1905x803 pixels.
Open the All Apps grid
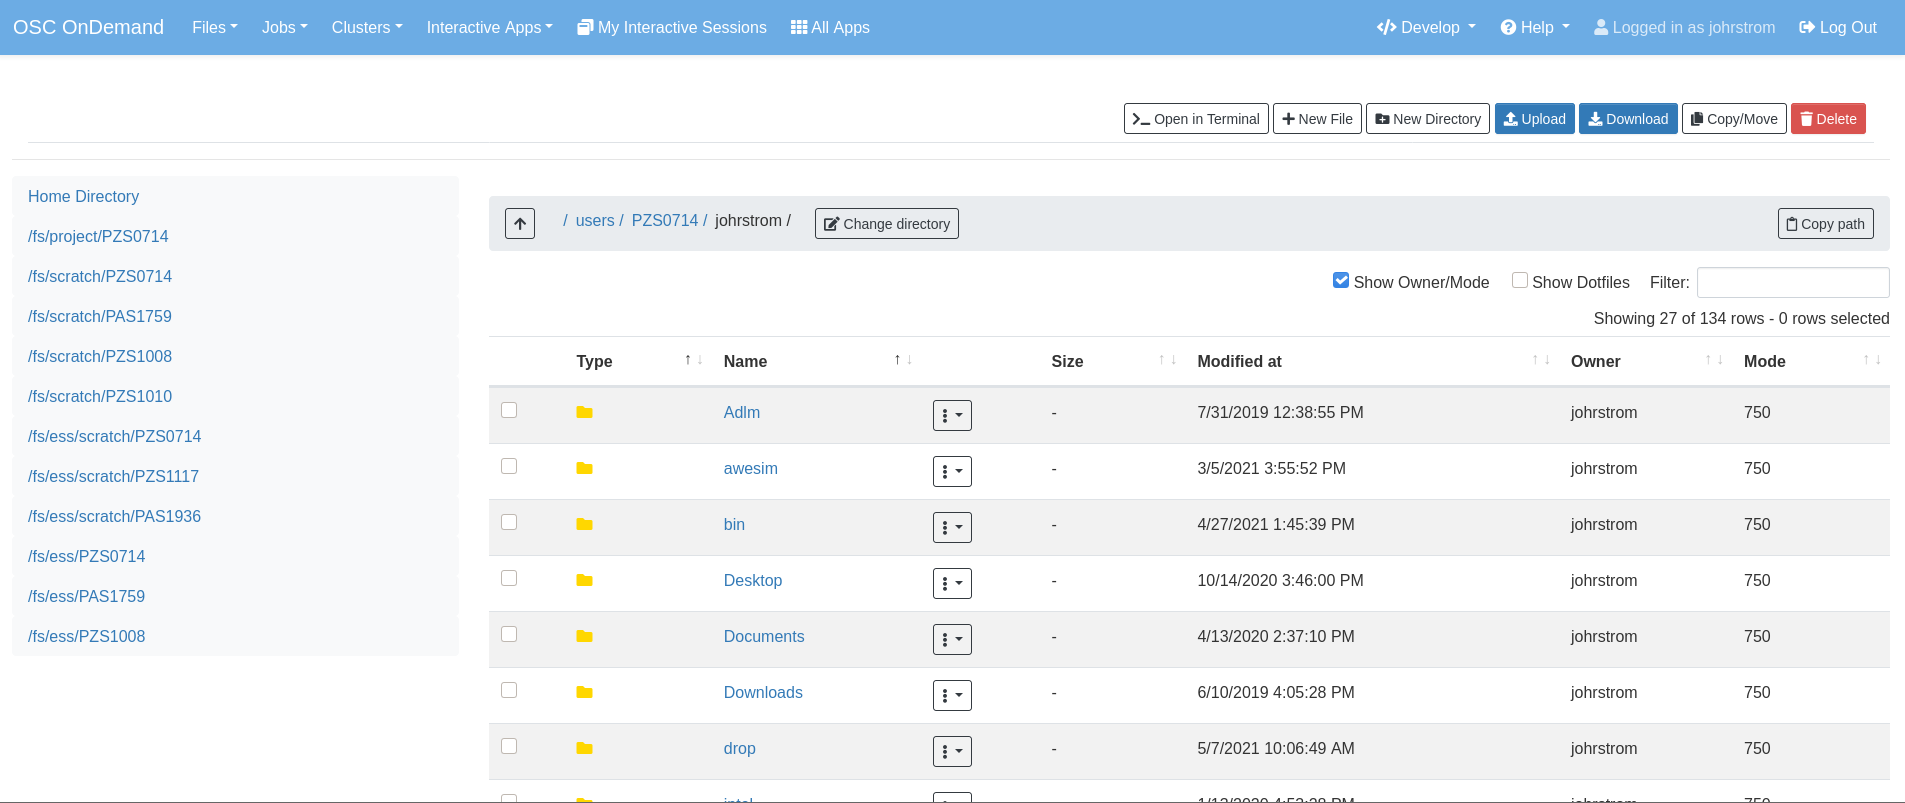click(829, 28)
